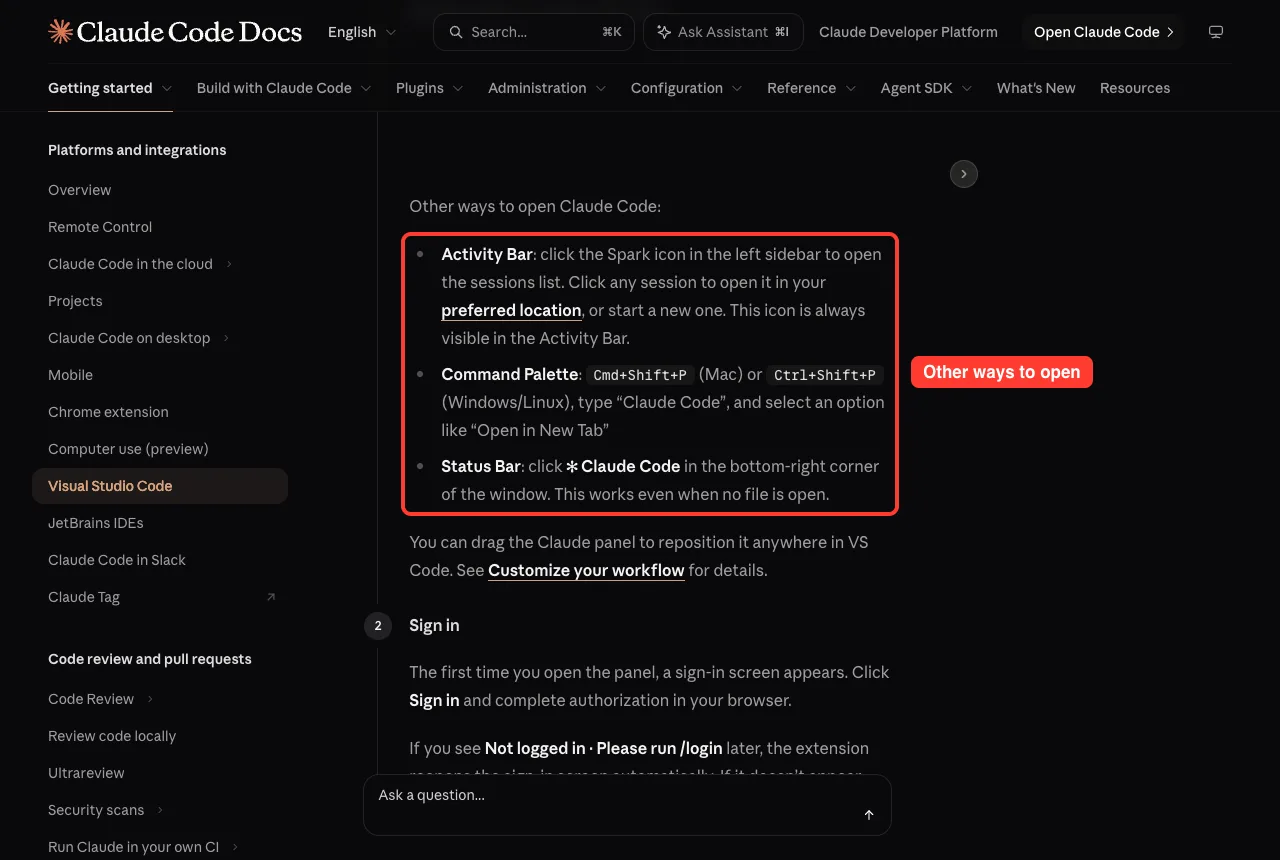Click the external-link arrow beside Claude Tag
Viewport: 1280px width, 860px height.
point(271,597)
